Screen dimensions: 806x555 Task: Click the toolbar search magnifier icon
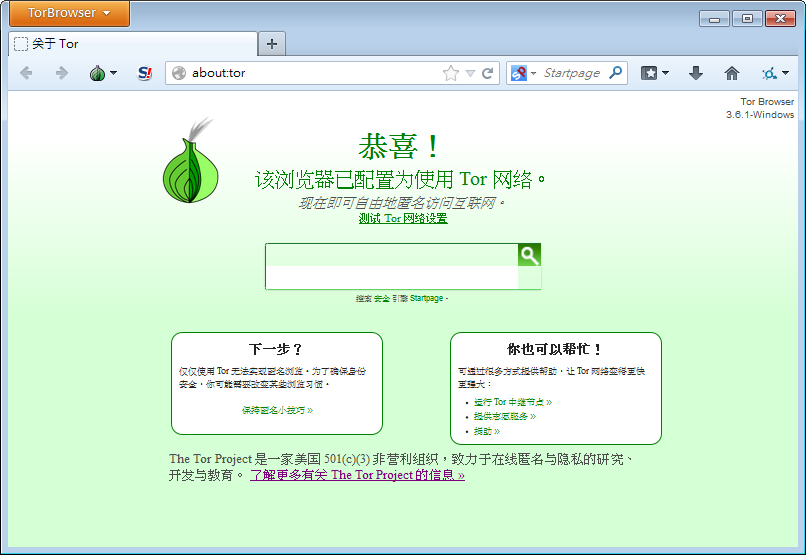click(616, 73)
